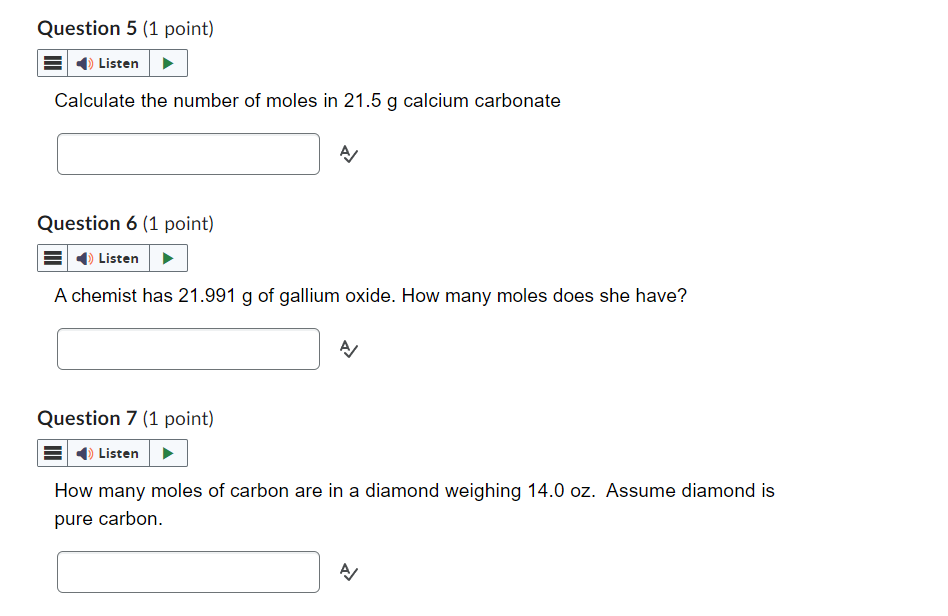Viewport: 948px width, 616px height.
Task: Open the ReadSpeaker options menu for Question 6
Action: tap(52, 257)
